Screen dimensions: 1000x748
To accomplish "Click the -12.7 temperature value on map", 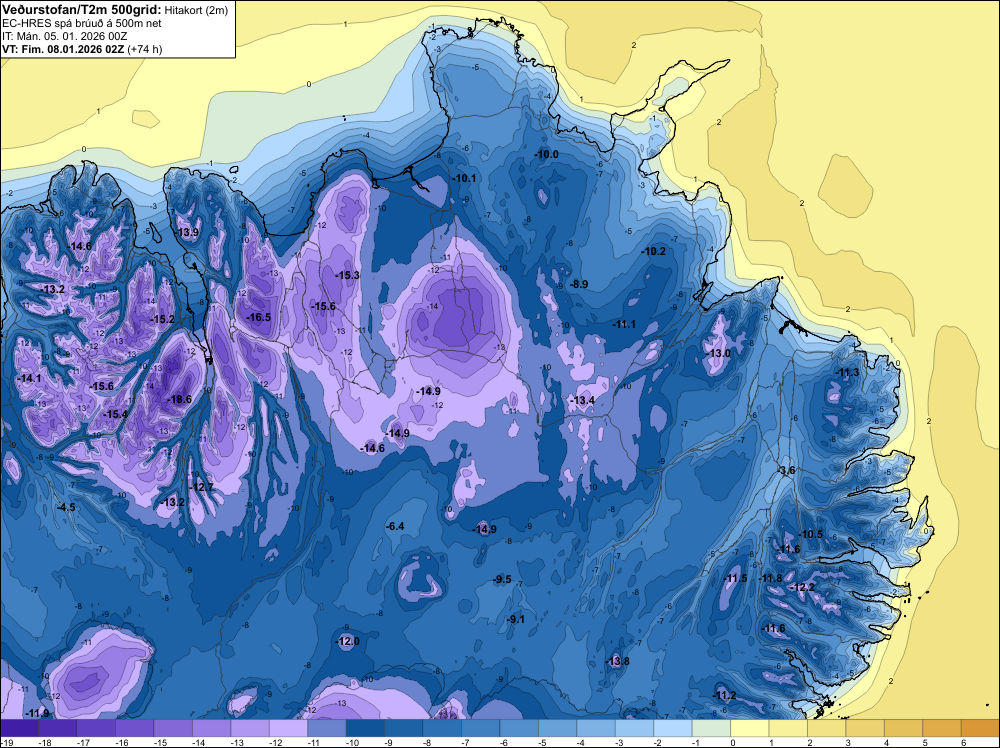I will click(x=202, y=487).
